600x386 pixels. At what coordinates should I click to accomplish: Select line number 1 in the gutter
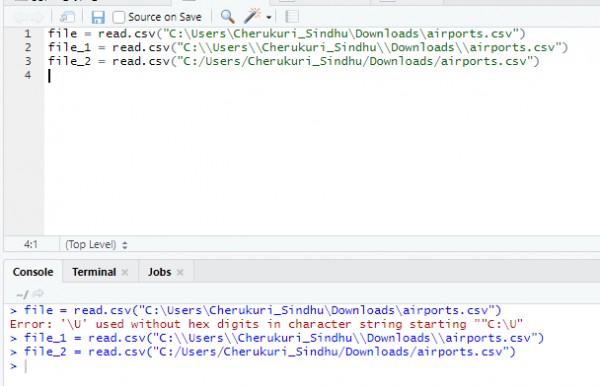pos(28,34)
